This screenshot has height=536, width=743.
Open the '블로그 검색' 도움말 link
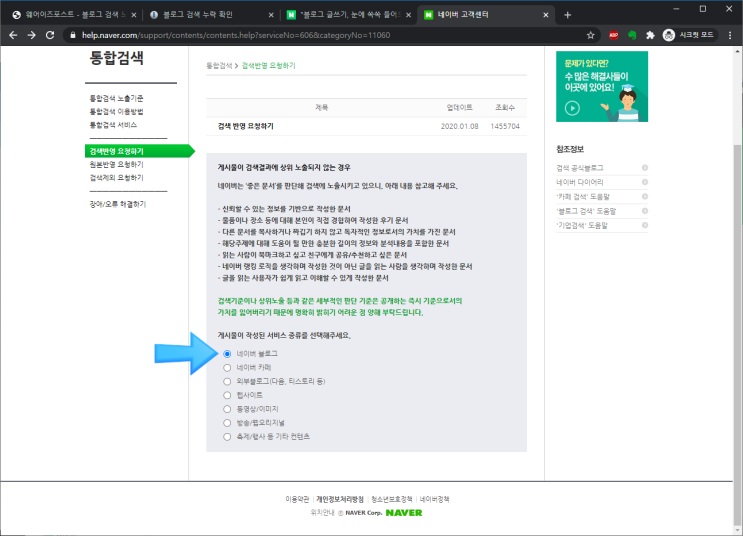[586, 211]
